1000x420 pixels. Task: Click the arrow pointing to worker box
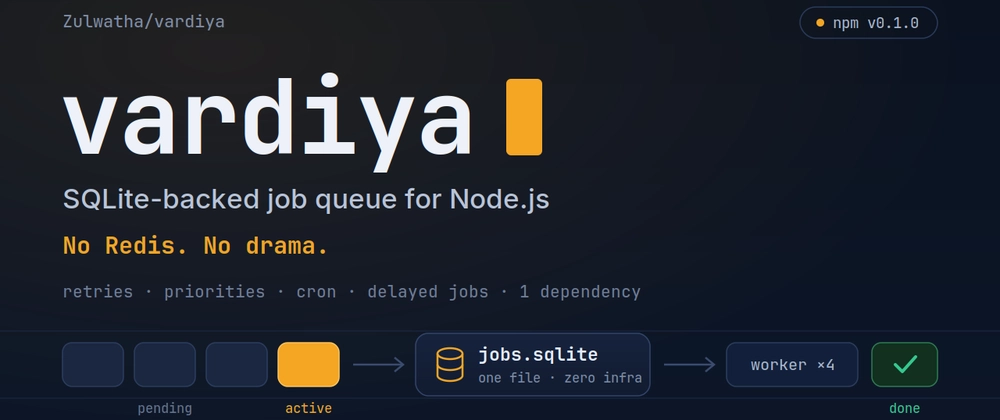pyautogui.click(x=689, y=365)
